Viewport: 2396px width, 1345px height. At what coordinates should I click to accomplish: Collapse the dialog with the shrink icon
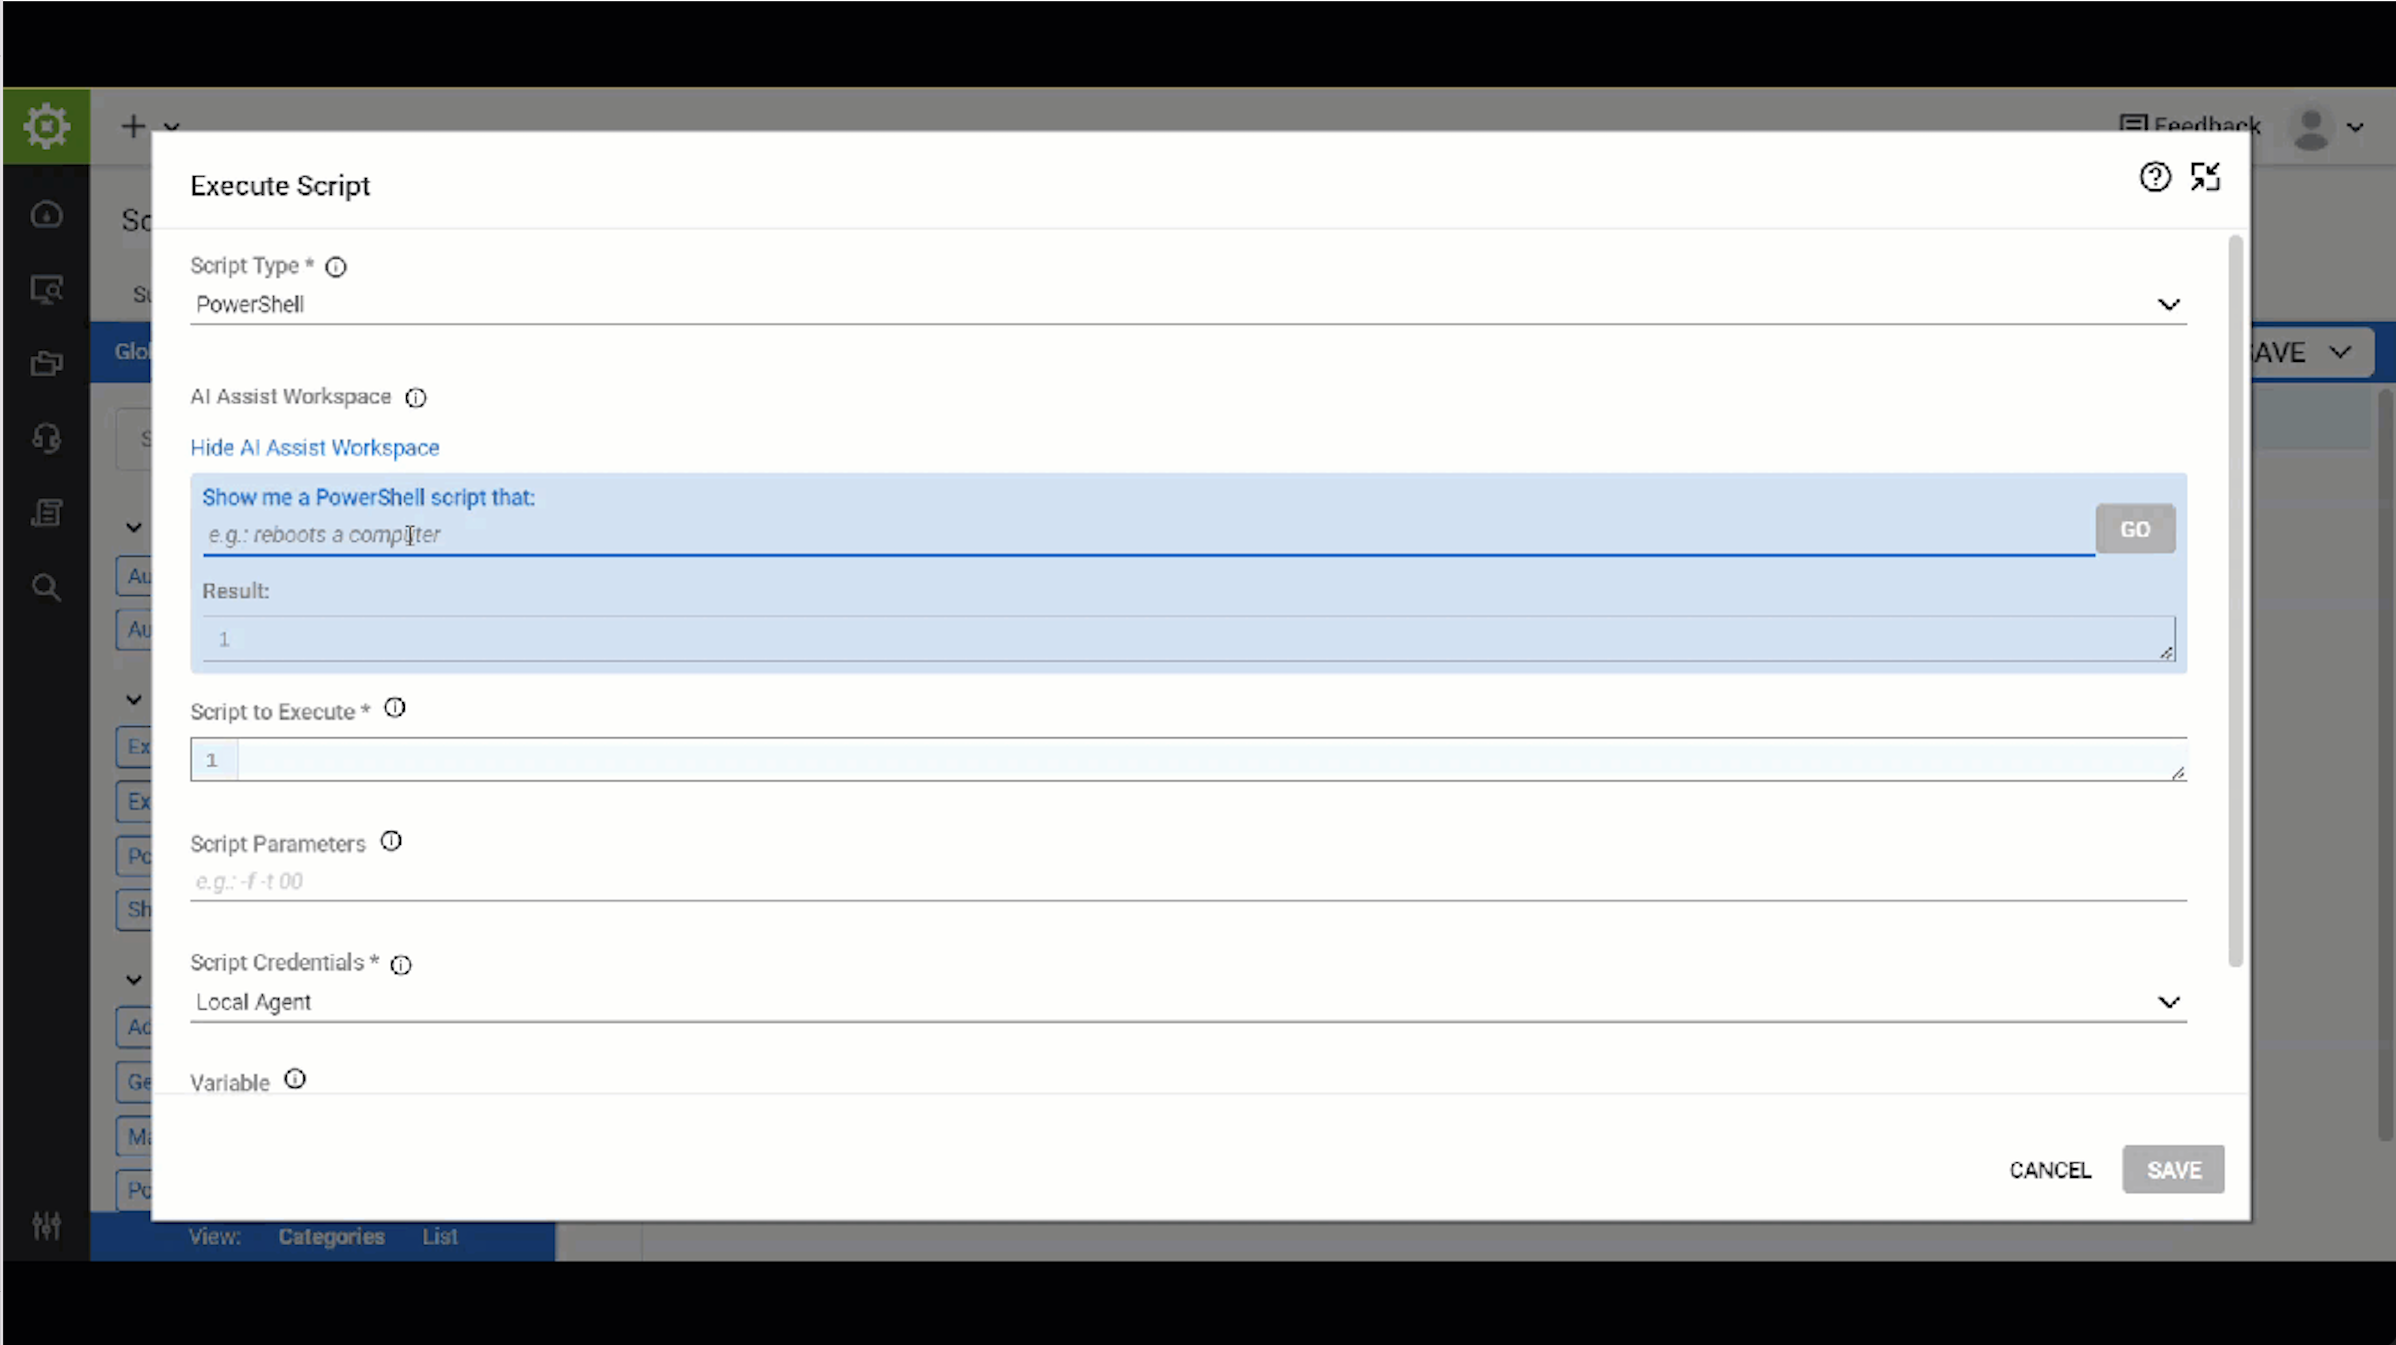2205,178
